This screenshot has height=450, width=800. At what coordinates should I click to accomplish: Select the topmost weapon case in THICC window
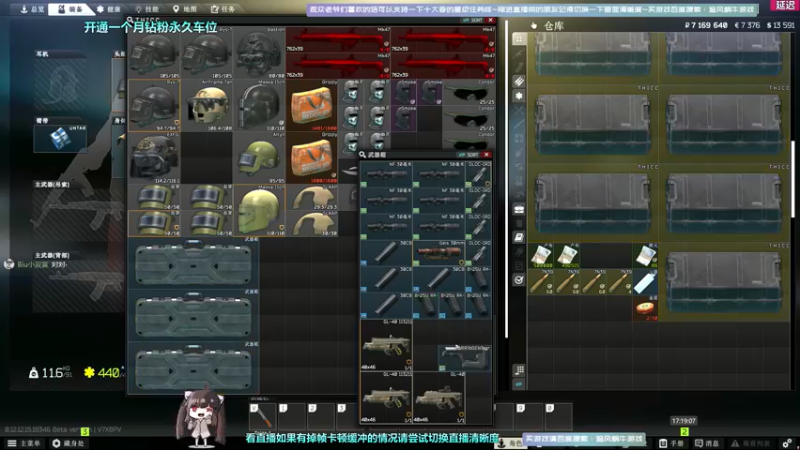point(194,264)
